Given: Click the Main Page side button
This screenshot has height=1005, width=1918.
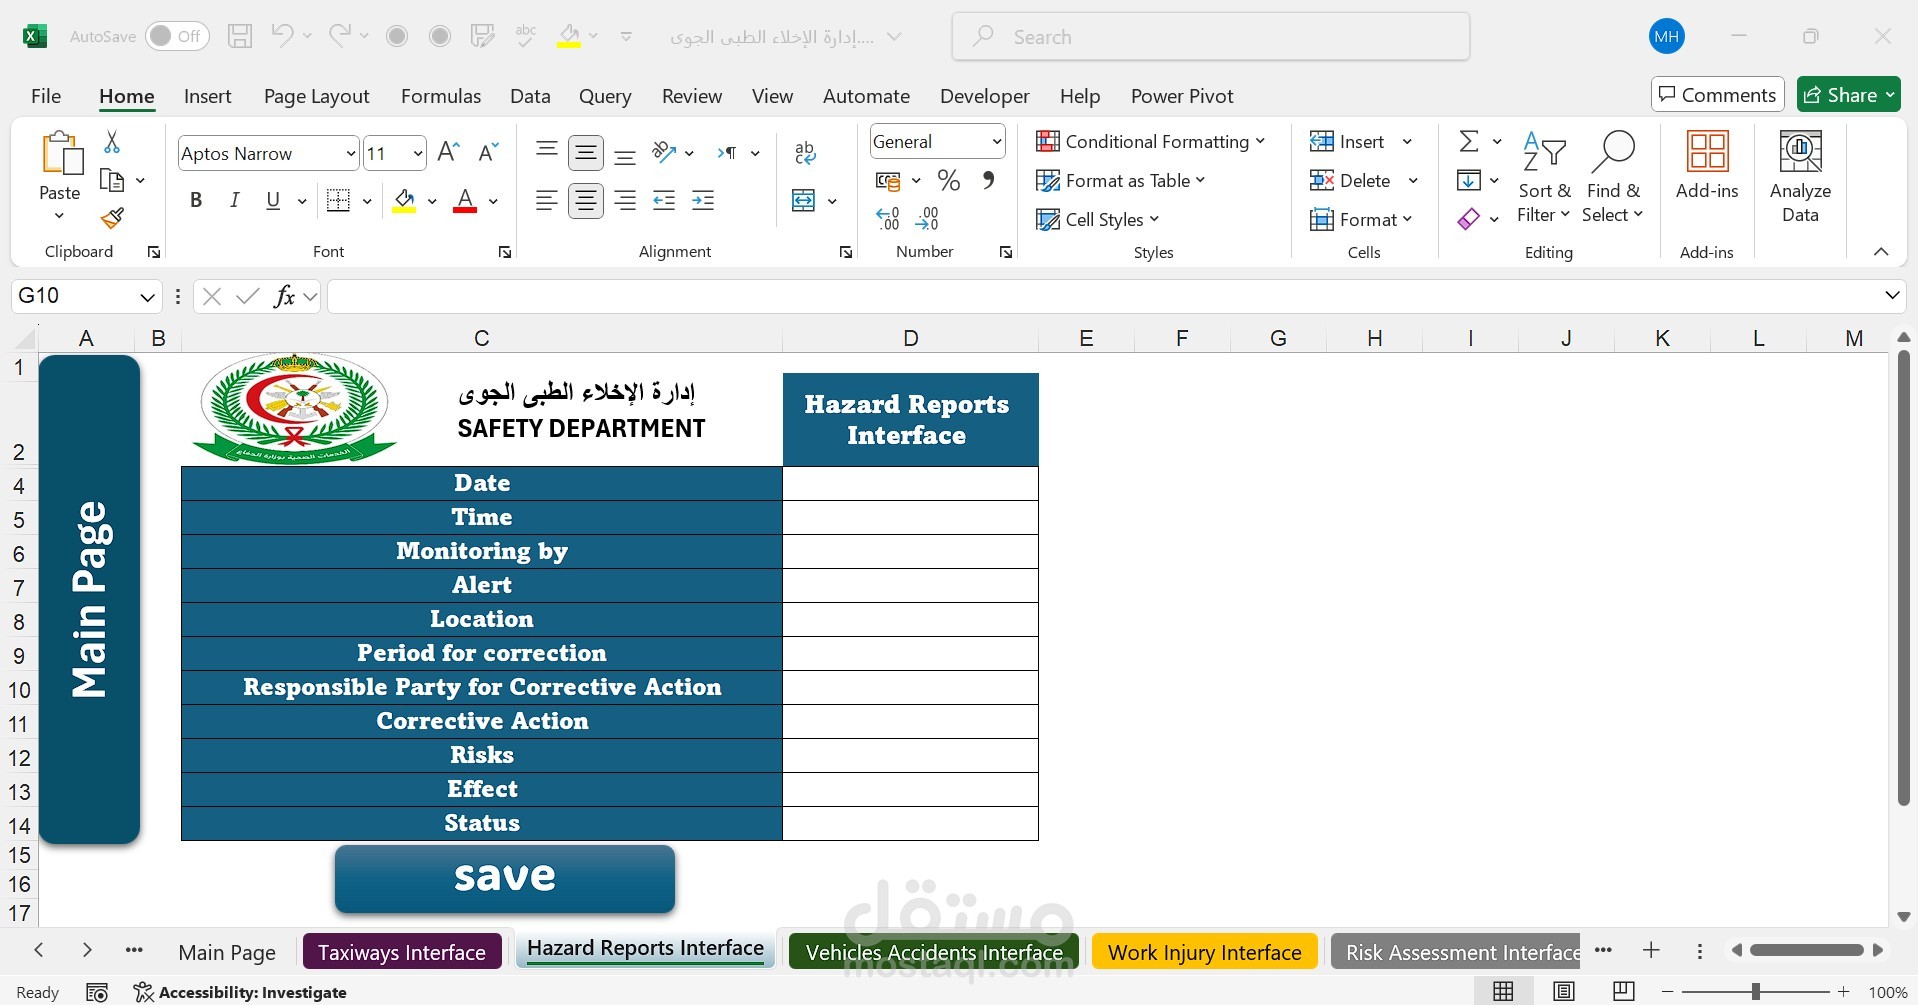Looking at the screenshot, I should 89,599.
